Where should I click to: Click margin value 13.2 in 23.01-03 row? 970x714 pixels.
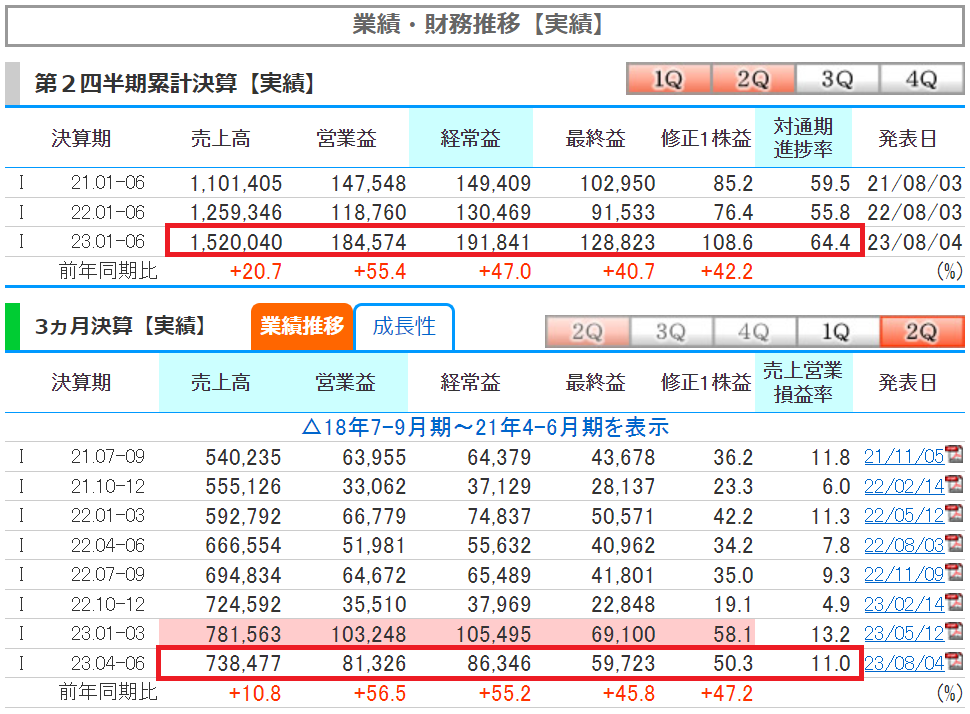click(831, 634)
